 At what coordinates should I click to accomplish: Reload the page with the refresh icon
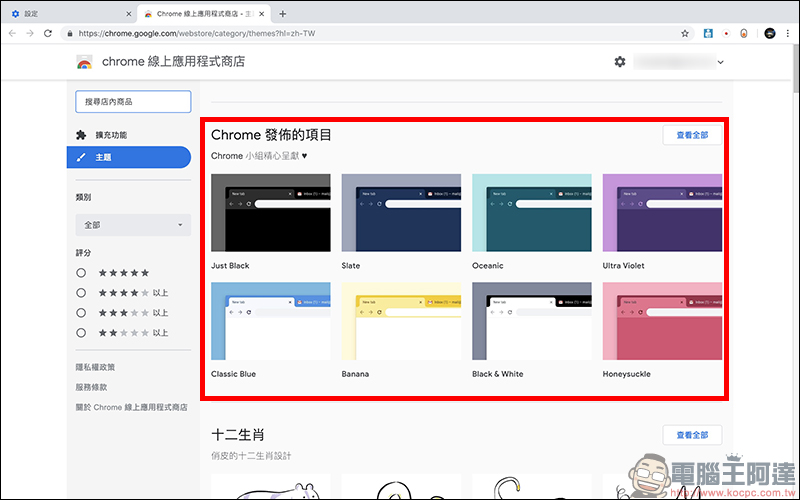(48, 33)
